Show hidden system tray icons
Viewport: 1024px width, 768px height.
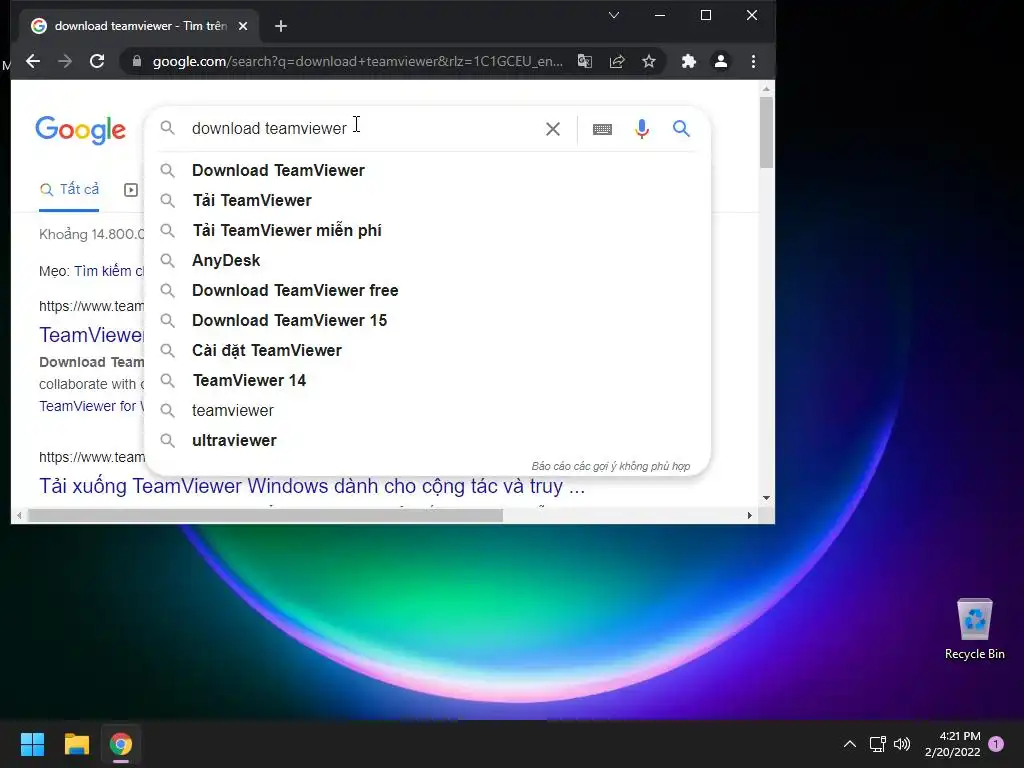pyautogui.click(x=849, y=744)
